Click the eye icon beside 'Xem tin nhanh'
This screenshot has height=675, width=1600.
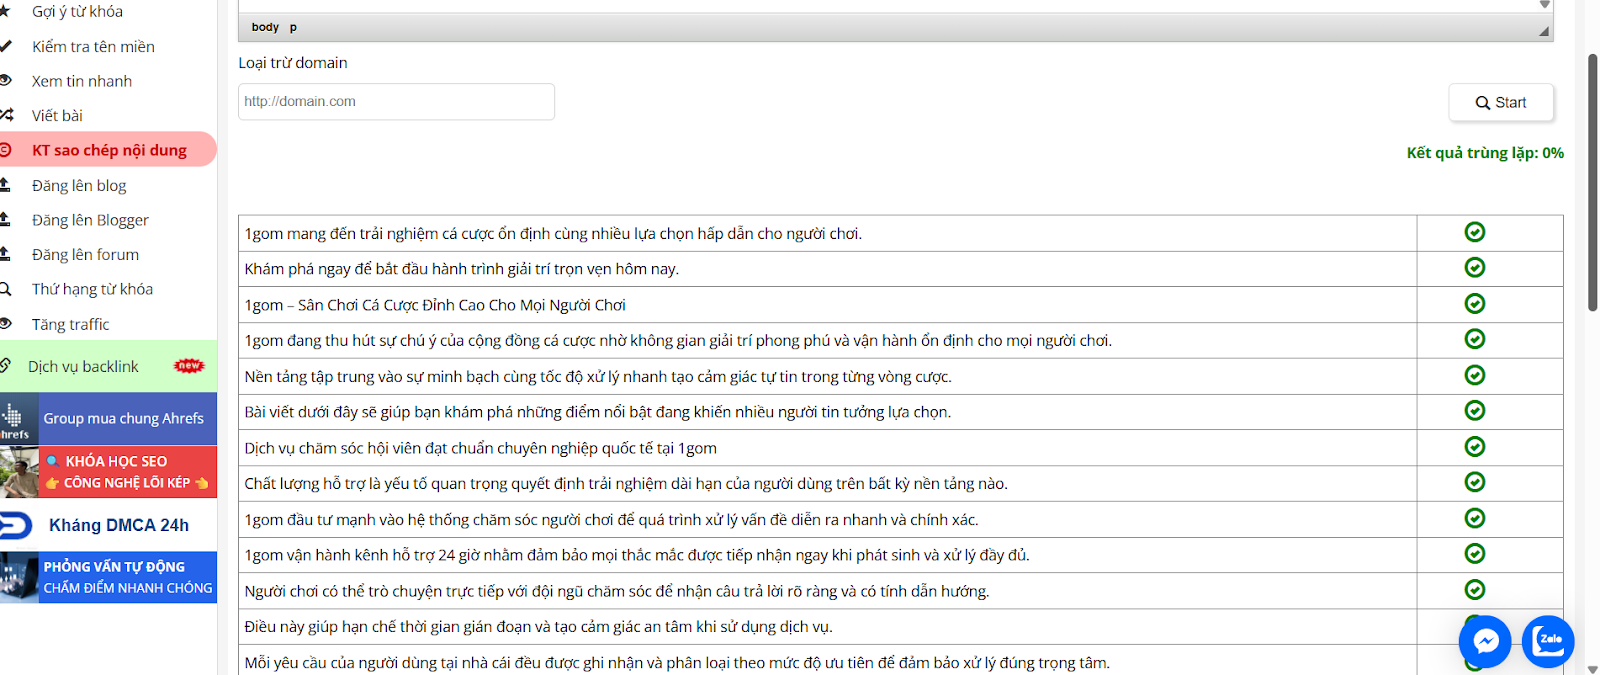click(x=6, y=81)
